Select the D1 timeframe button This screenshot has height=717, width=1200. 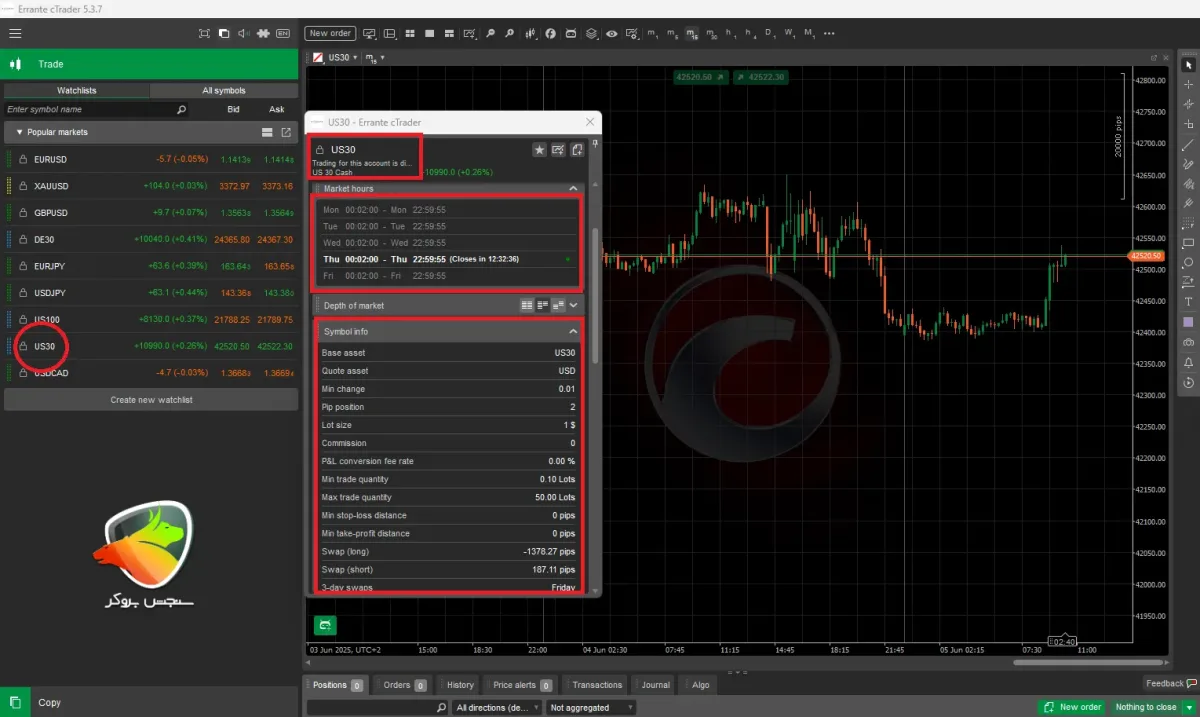click(x=770, y=33)
